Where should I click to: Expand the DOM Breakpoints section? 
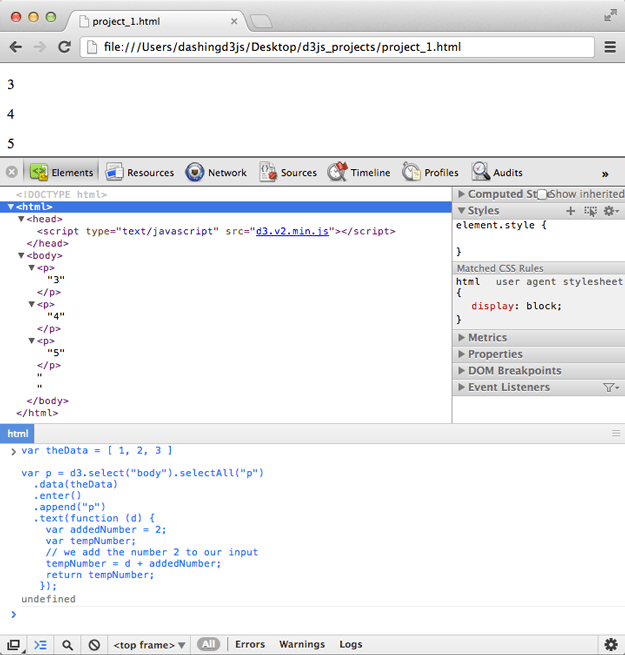(461, 371)
